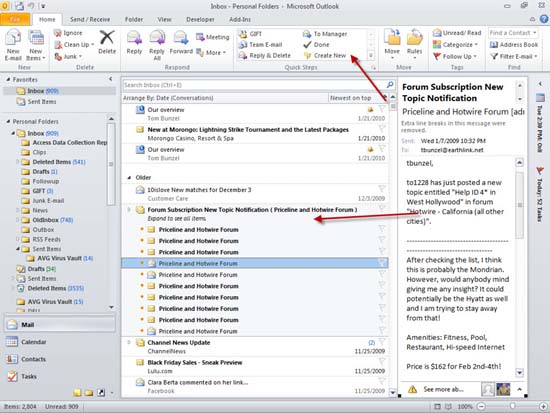Open the Rules menu

click(x=414, y=45)
